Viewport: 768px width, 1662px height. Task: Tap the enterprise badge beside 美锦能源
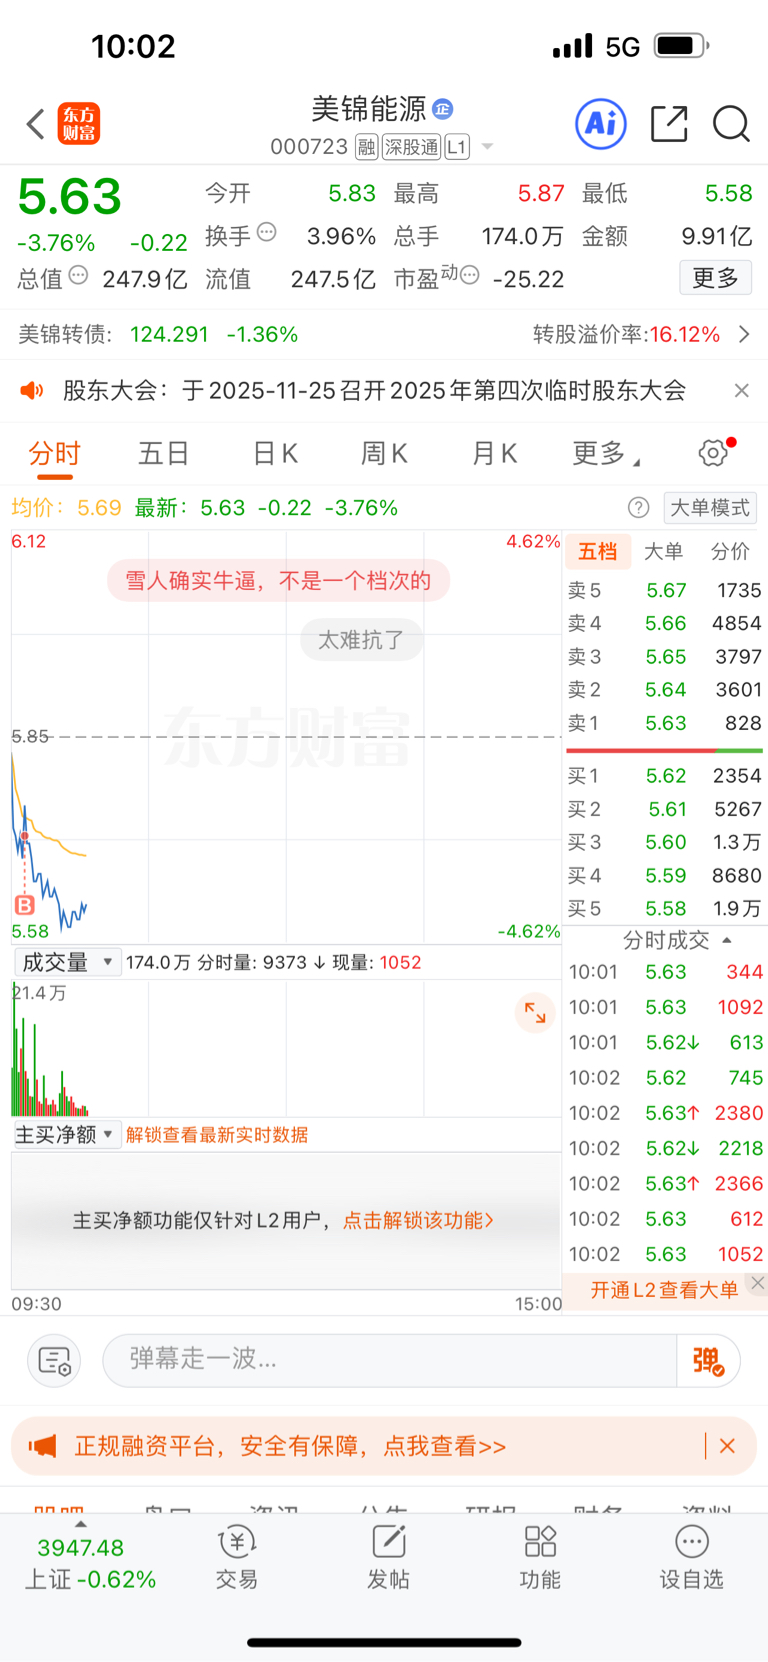click(x=443, y=108)
